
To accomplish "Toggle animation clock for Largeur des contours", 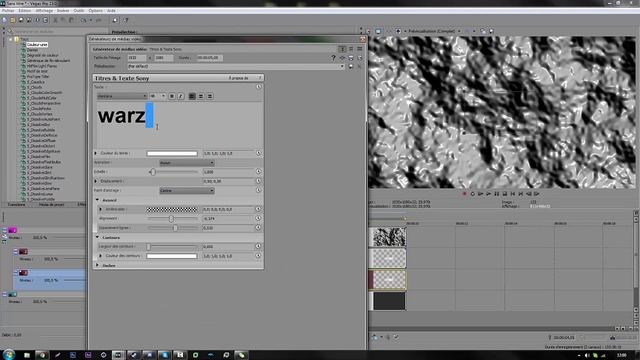I will coord(258,246).
